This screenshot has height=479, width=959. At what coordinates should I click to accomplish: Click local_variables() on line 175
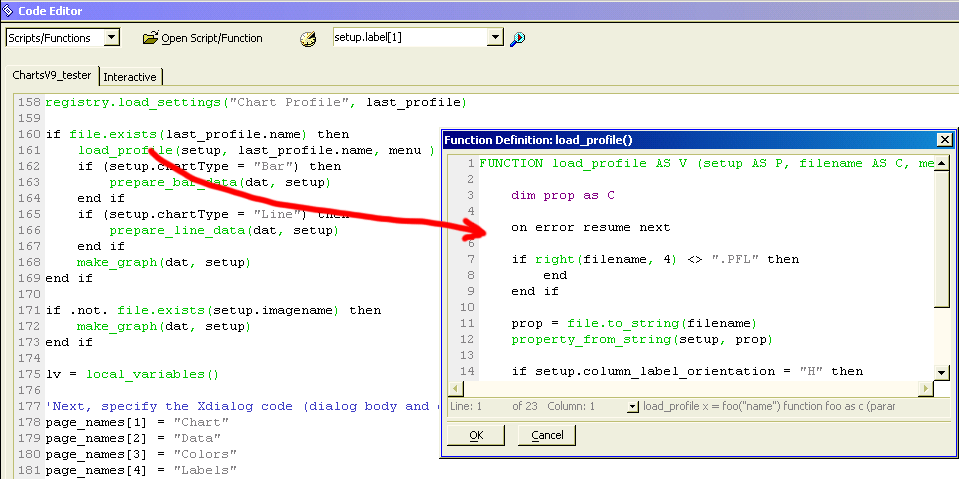coord(152,374)
